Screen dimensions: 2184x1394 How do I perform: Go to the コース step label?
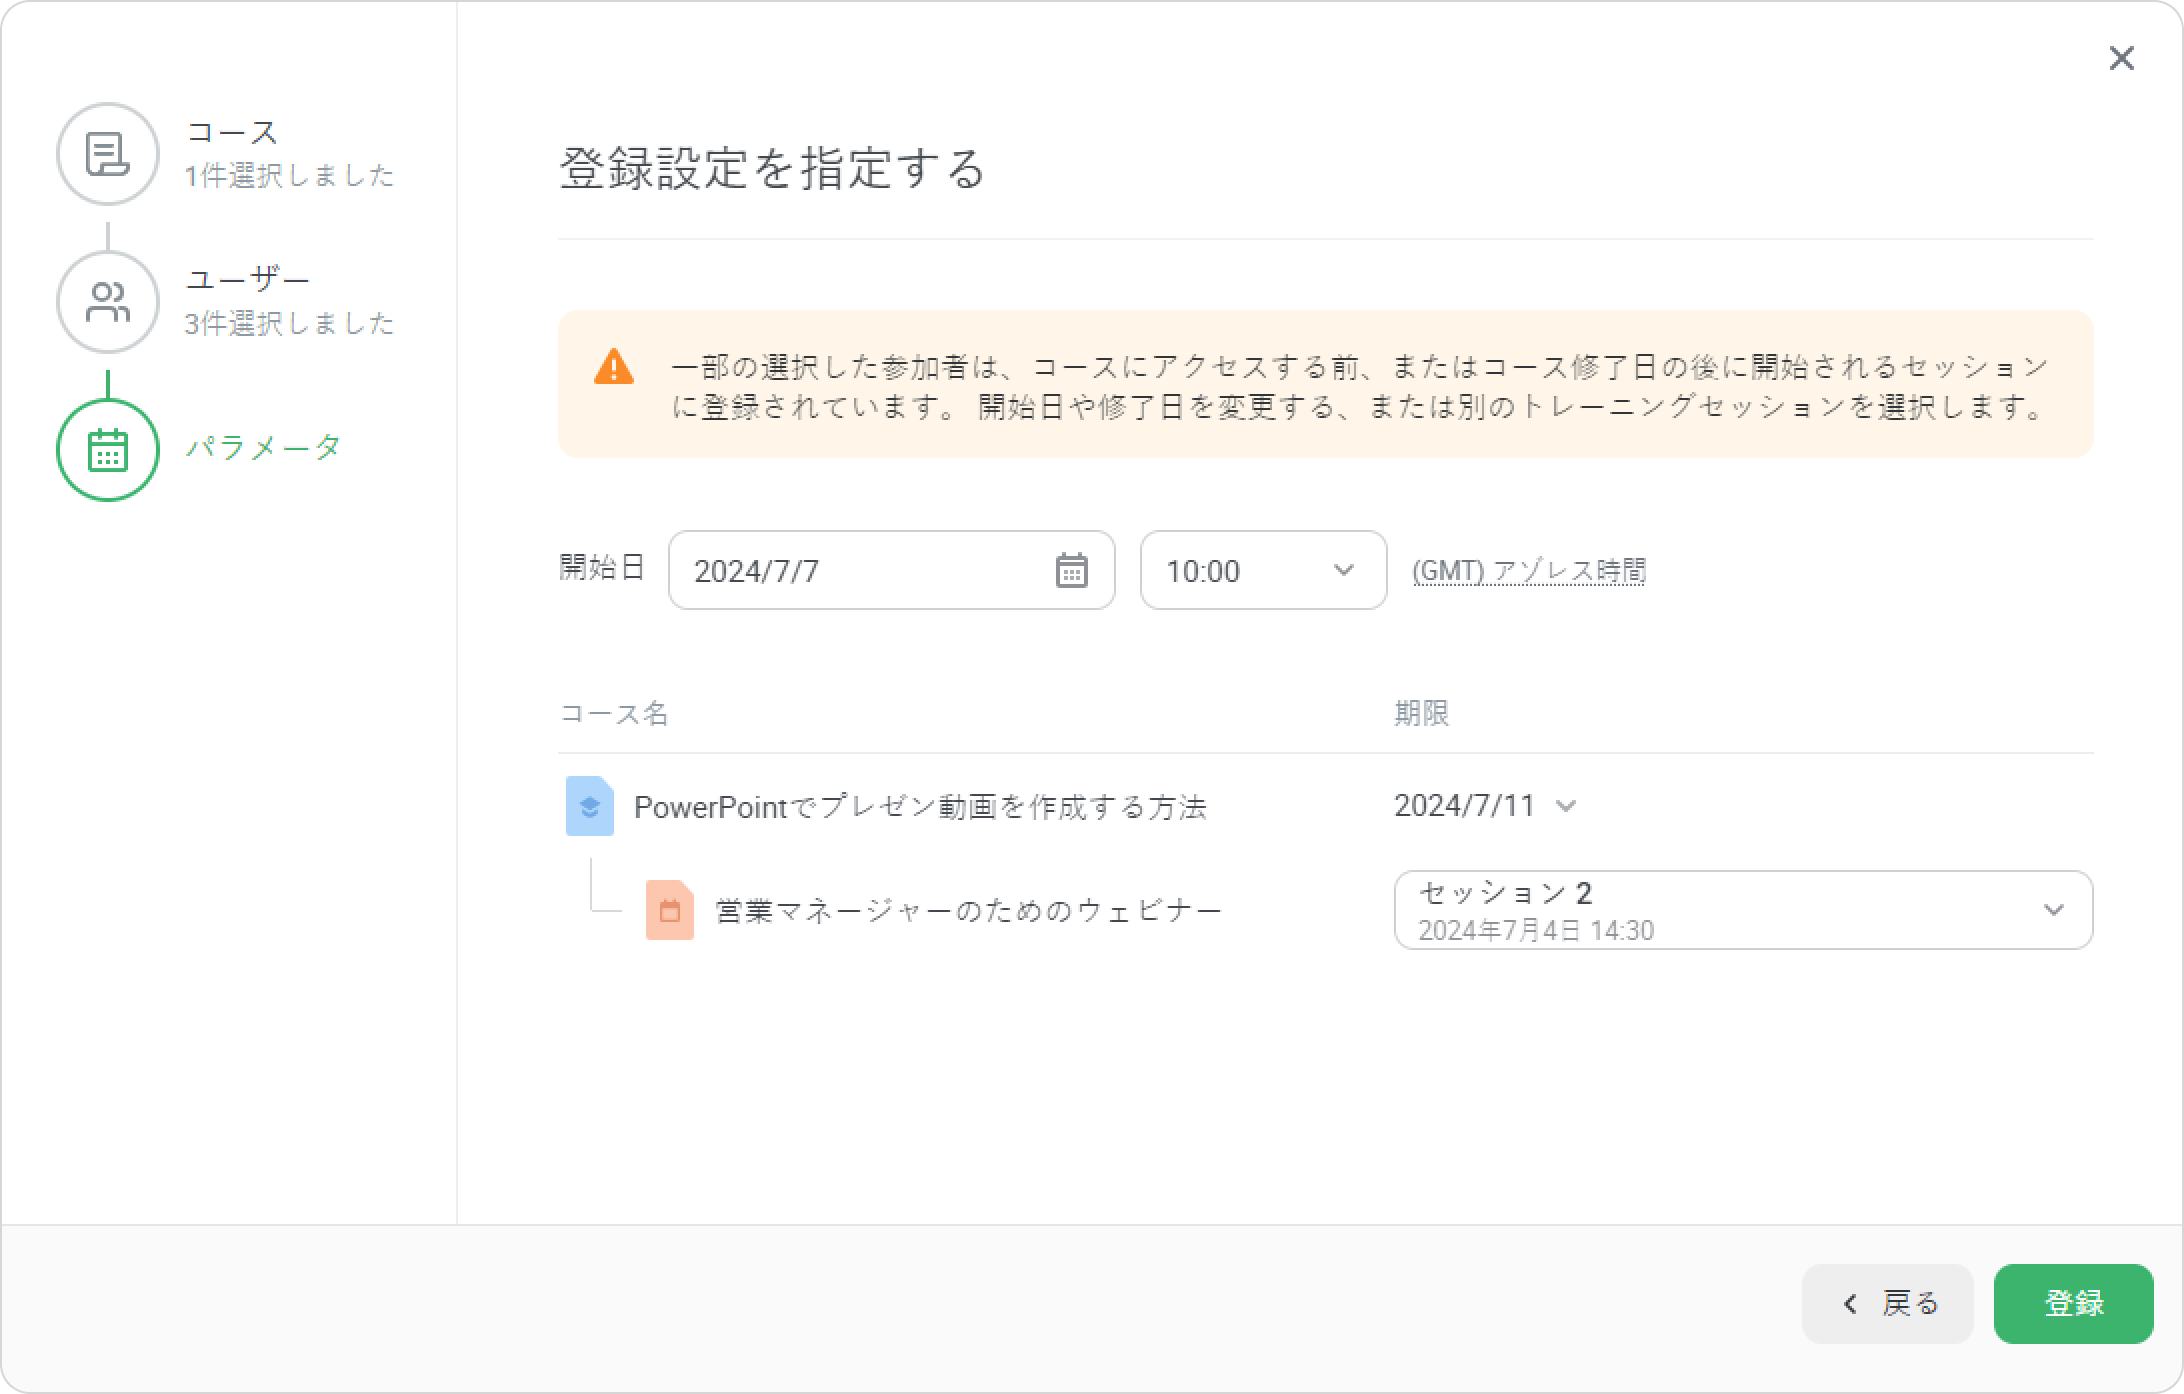232,132
